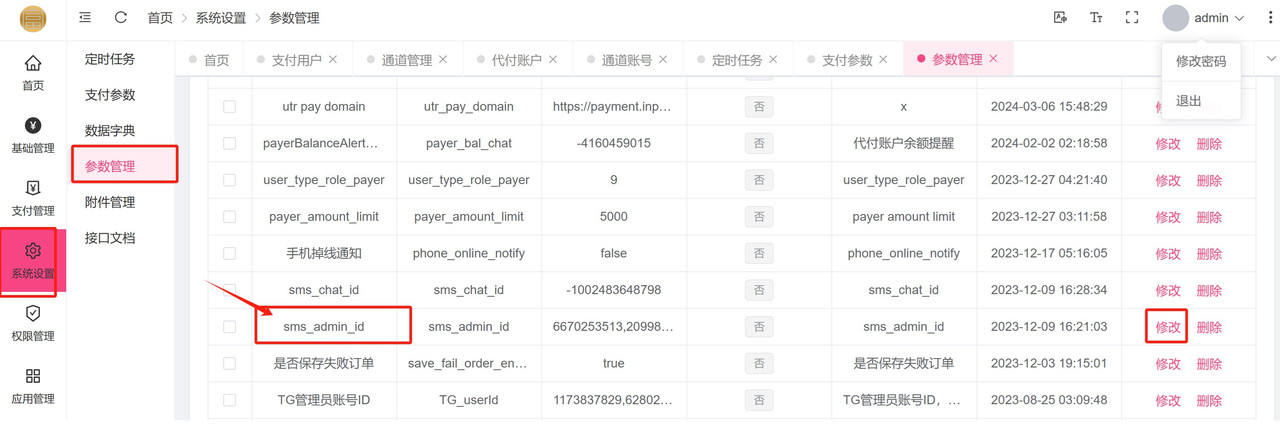Click 删除 for the sms_chat_id row

pyautogui.click(x=1209, y=291)
